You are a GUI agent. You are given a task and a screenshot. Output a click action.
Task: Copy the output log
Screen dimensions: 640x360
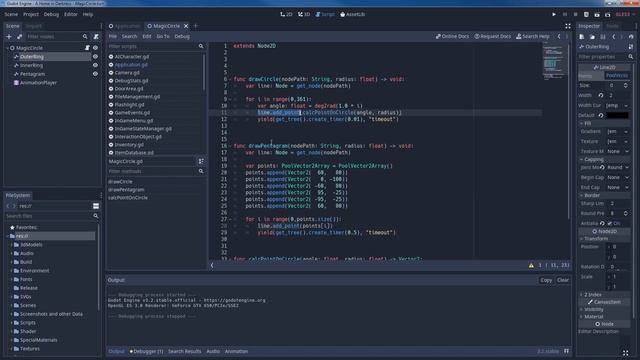click(546, 280)
